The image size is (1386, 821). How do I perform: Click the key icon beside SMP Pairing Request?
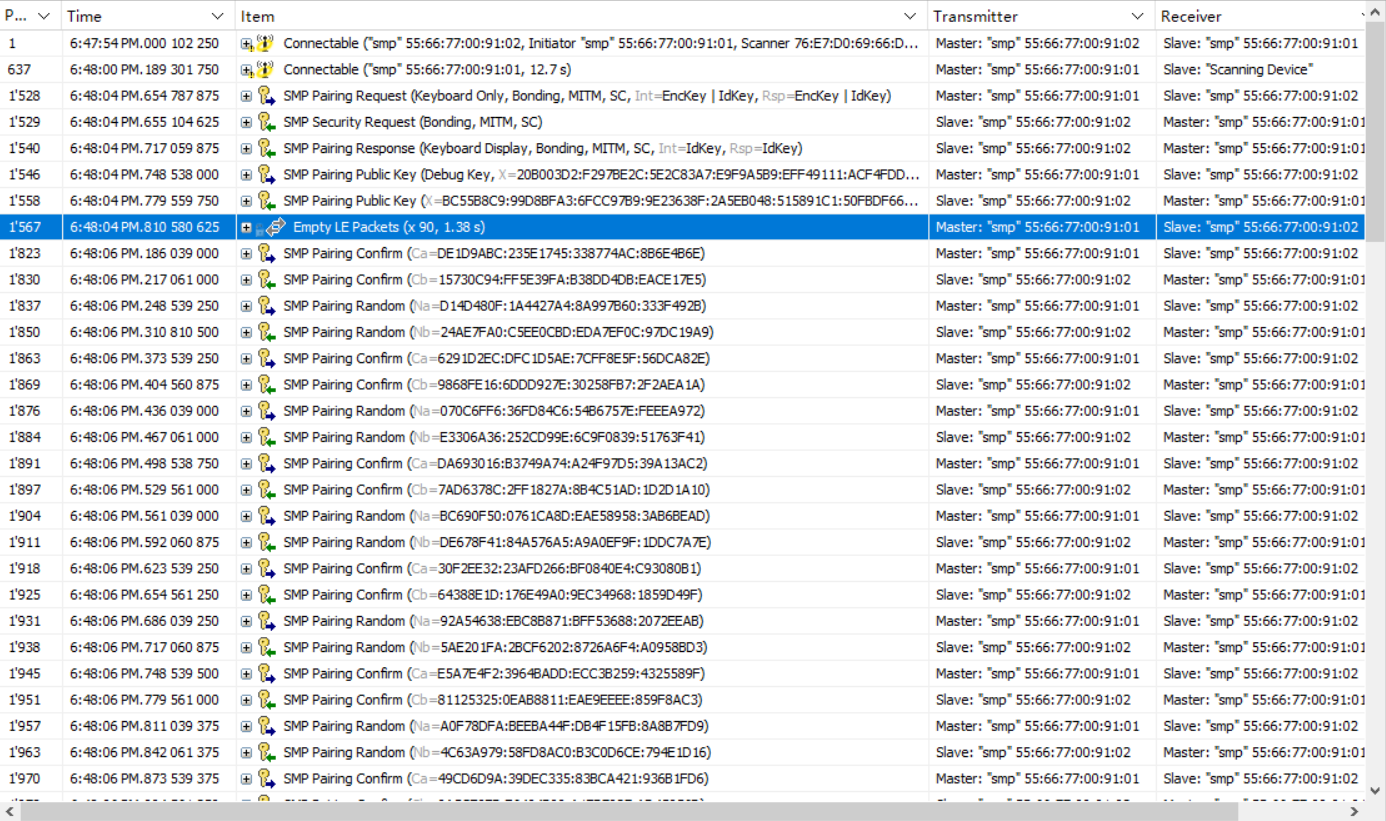[264, 95]
